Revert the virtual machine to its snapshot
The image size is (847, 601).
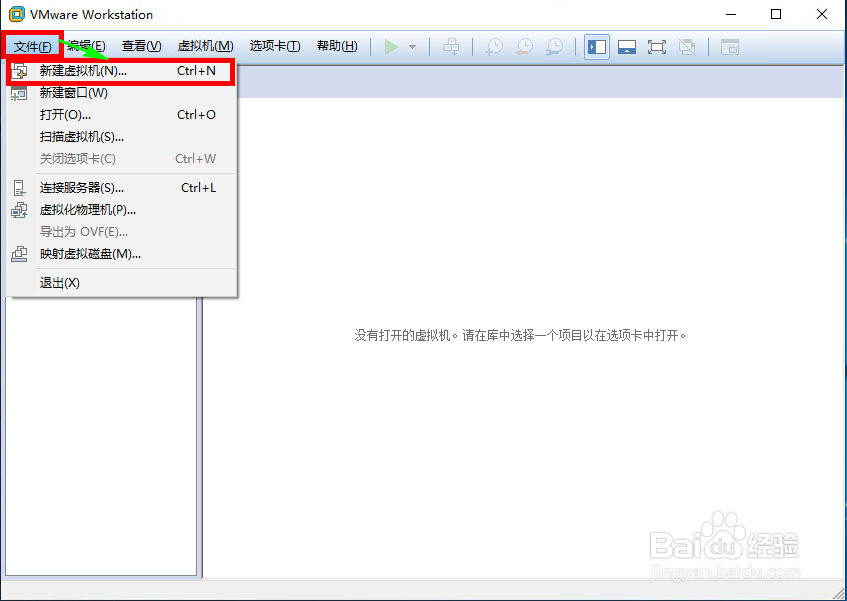click(x=524, y=46)
